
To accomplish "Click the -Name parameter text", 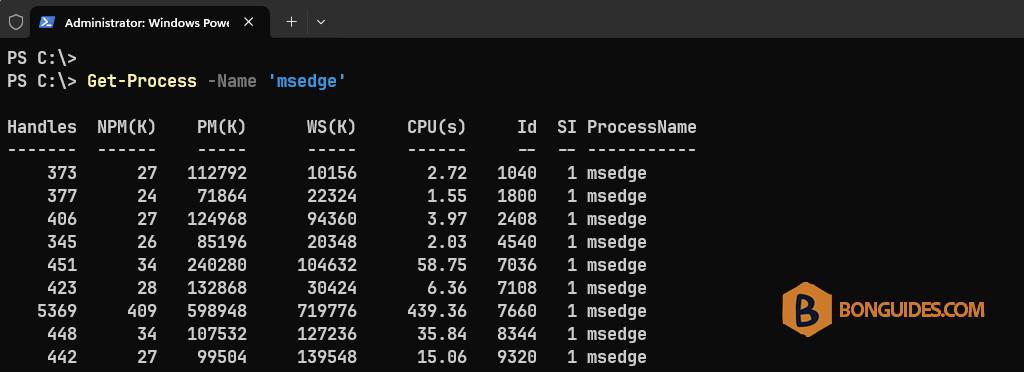I will [232, 81].
